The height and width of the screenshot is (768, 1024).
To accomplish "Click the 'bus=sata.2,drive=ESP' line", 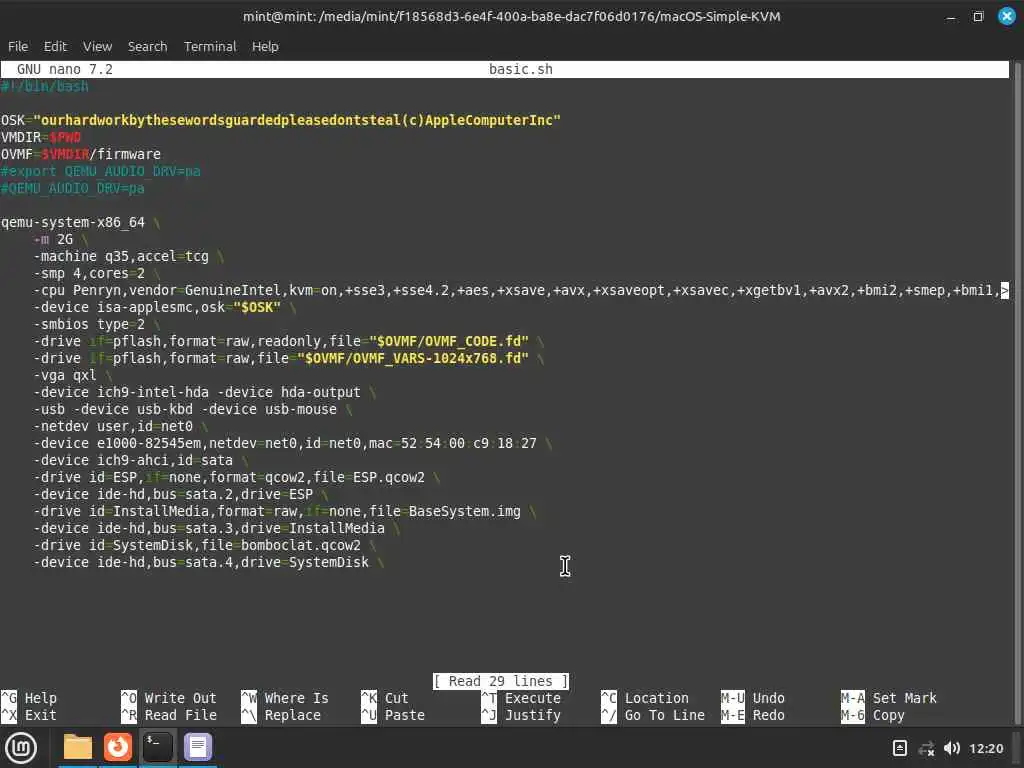I will click(x=180, y=494).
